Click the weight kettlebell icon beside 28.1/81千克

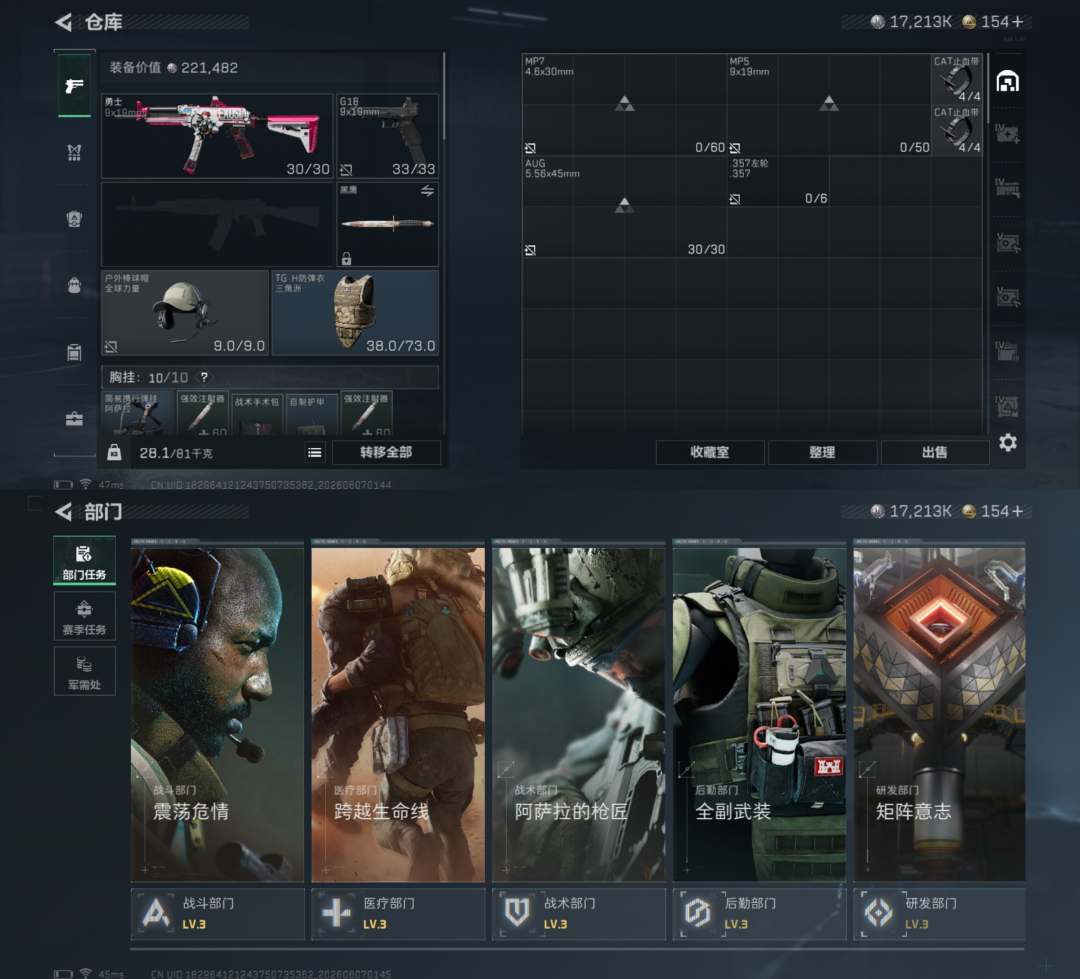coord(114,452)
